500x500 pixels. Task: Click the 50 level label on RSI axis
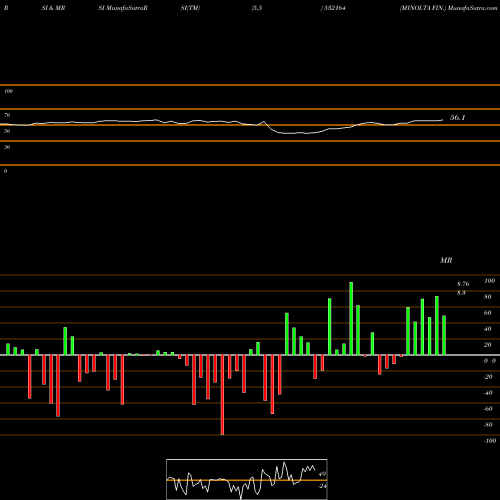tap(7, 131)
